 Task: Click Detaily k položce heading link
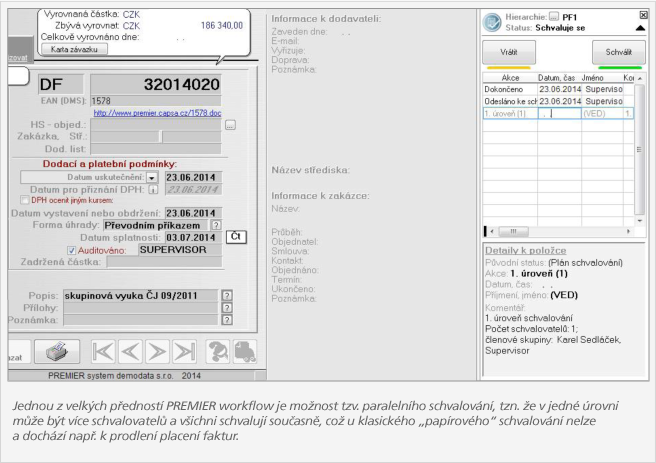(525, 251)
